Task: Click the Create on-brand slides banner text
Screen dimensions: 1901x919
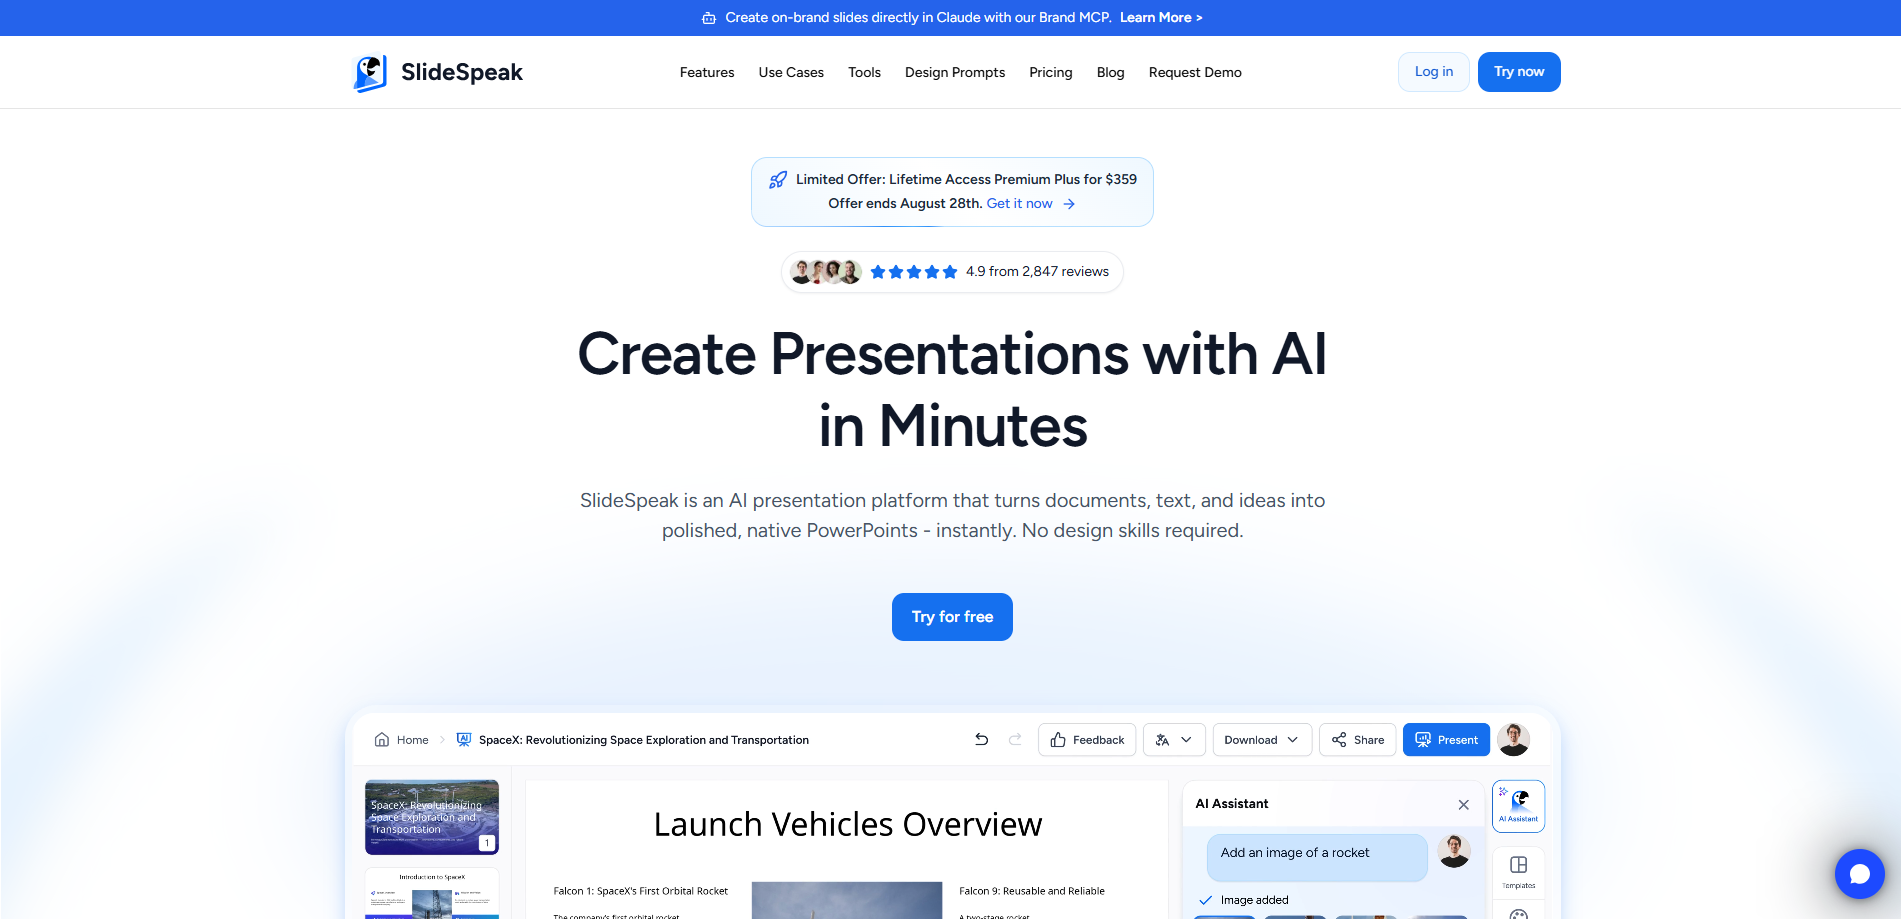Action: click(918, 18)
